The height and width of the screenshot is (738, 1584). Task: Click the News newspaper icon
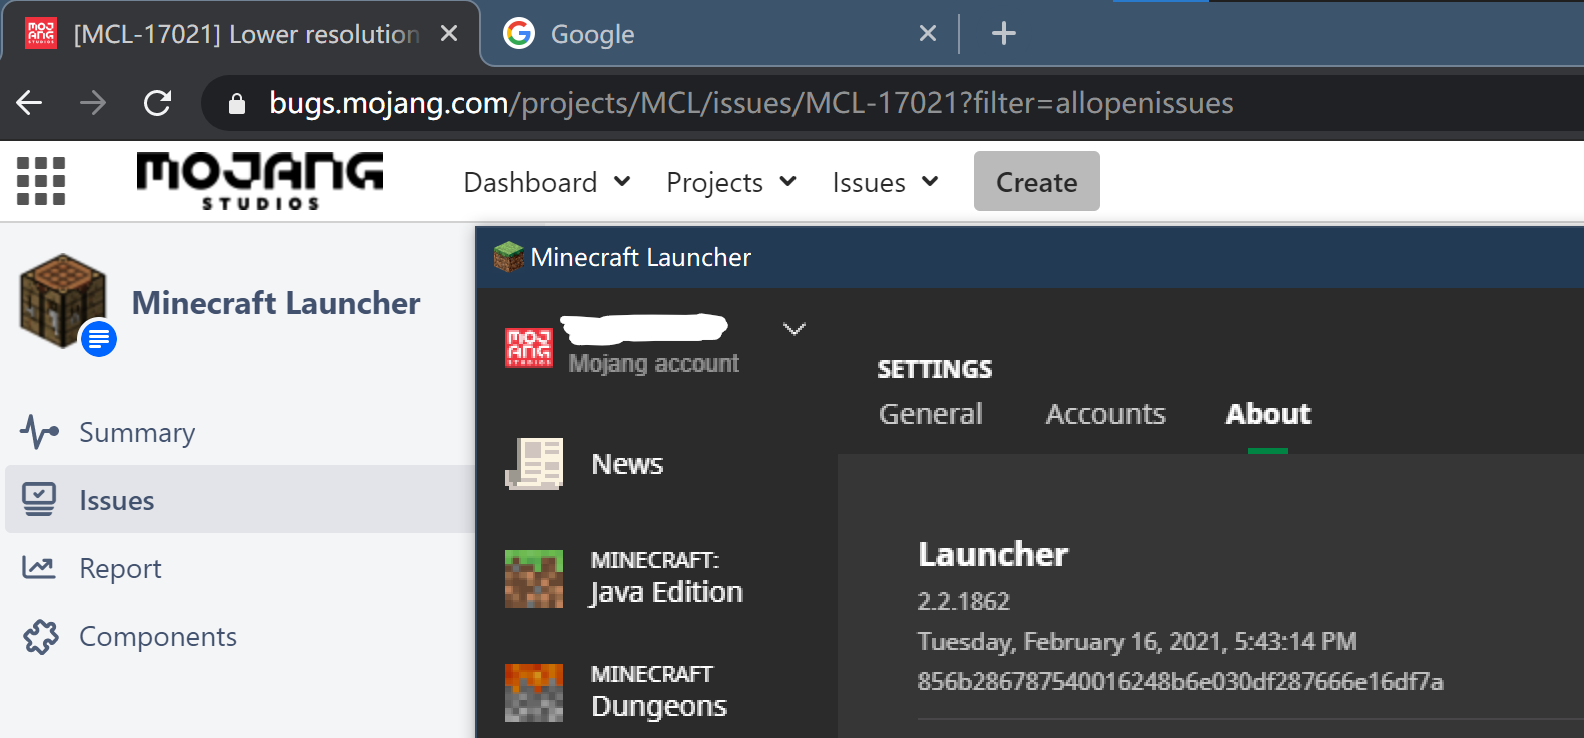point(534,464)
